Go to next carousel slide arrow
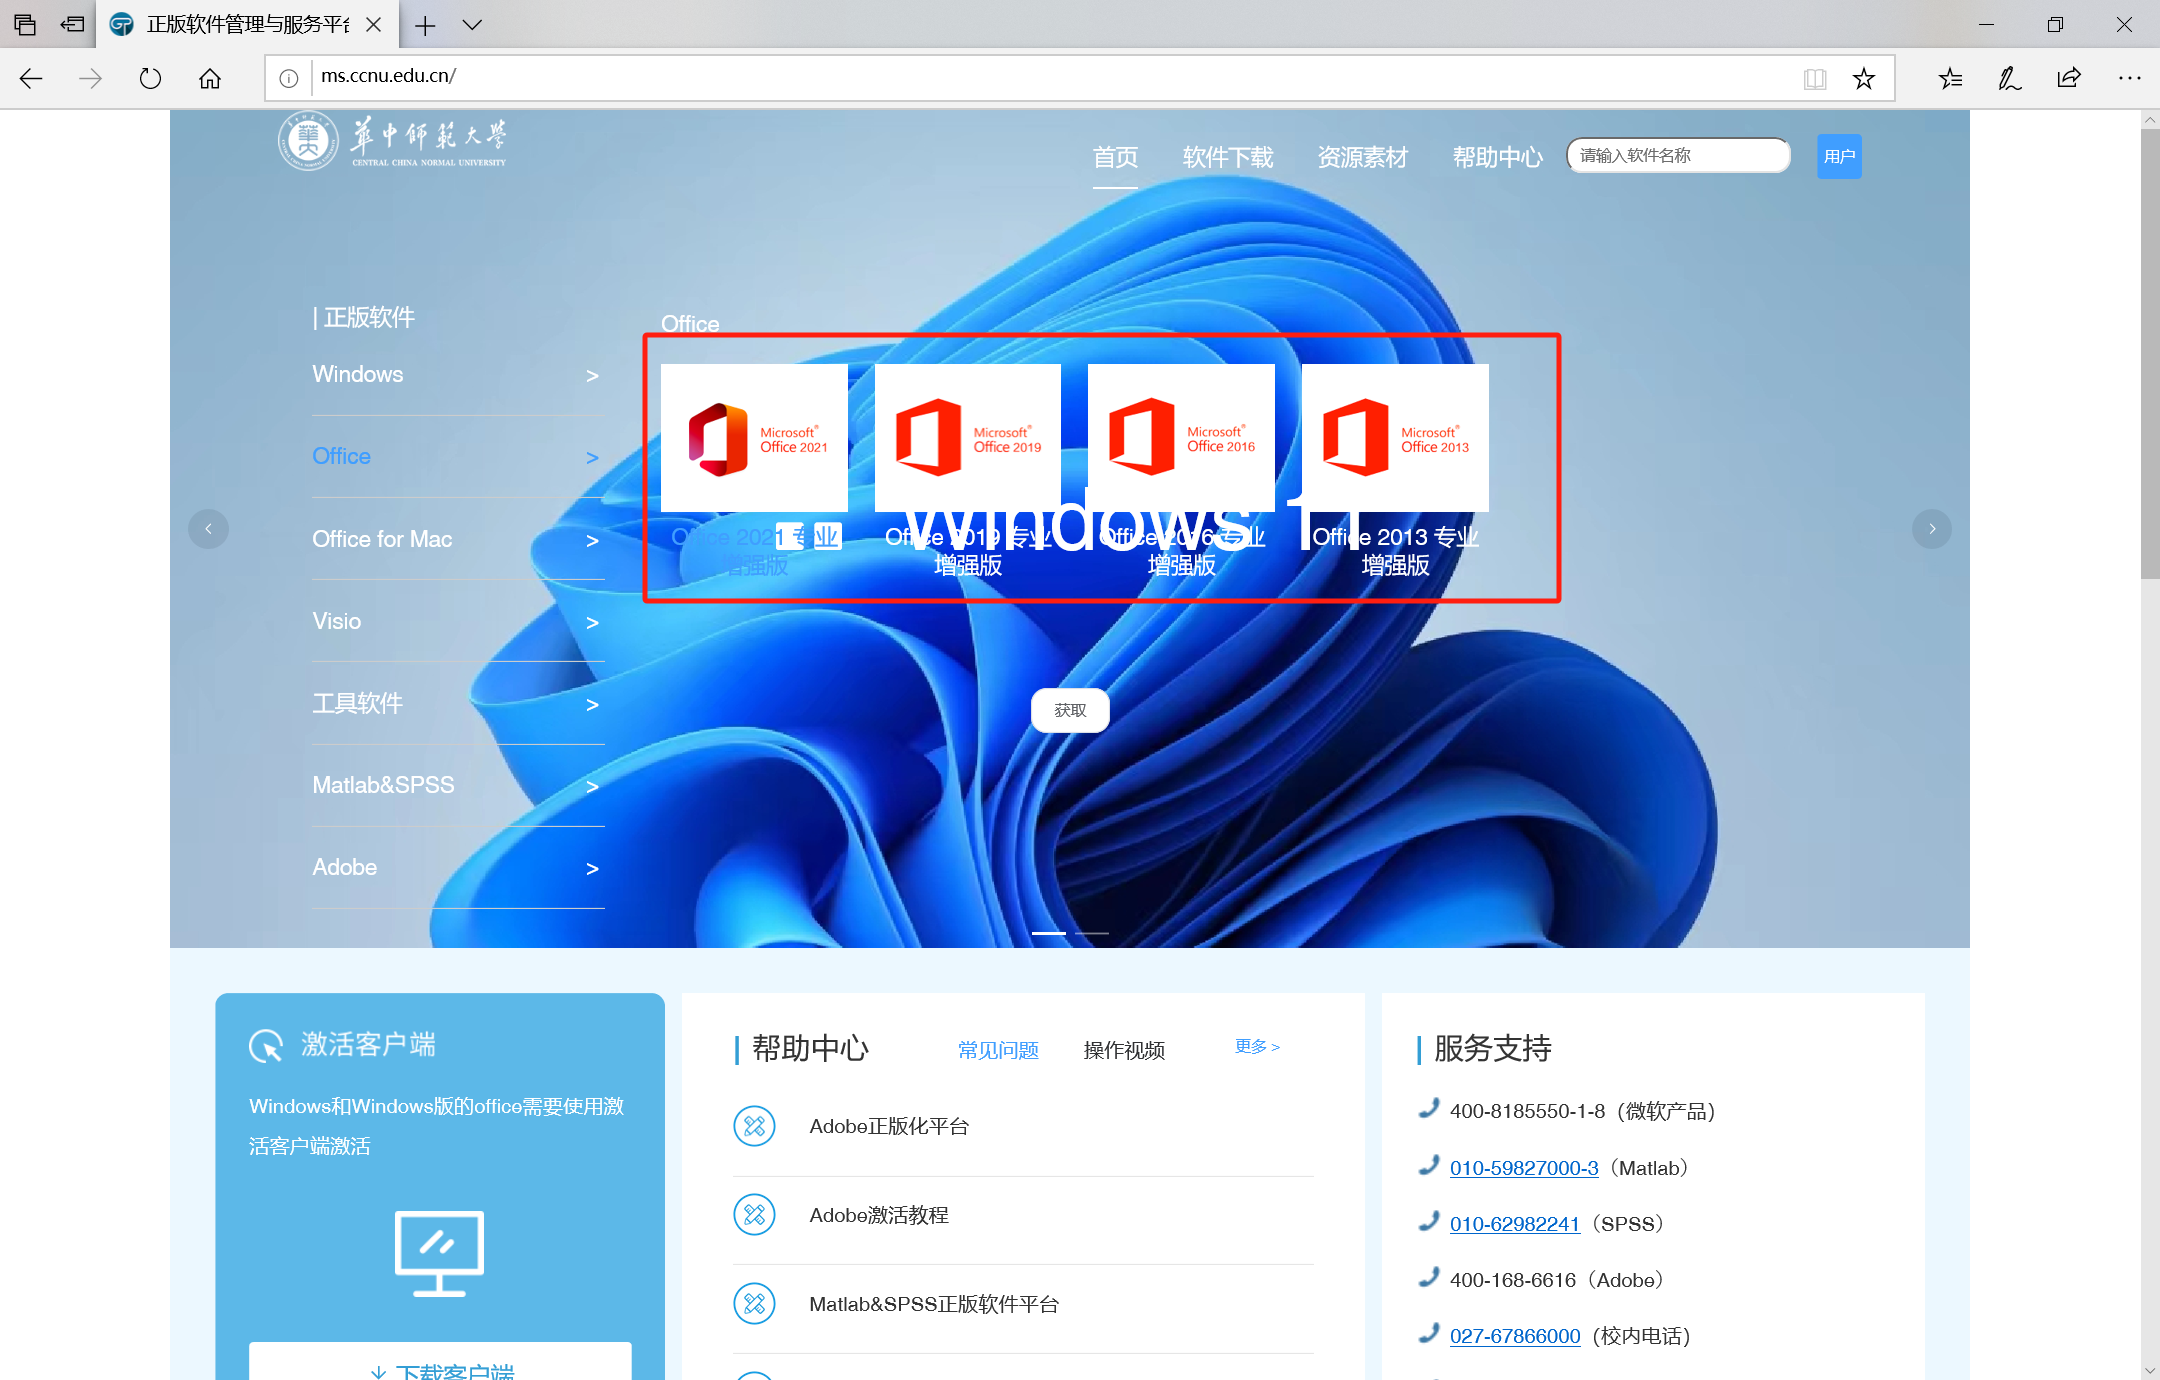This screenshot has height=1380, width=2160. 1932,528
